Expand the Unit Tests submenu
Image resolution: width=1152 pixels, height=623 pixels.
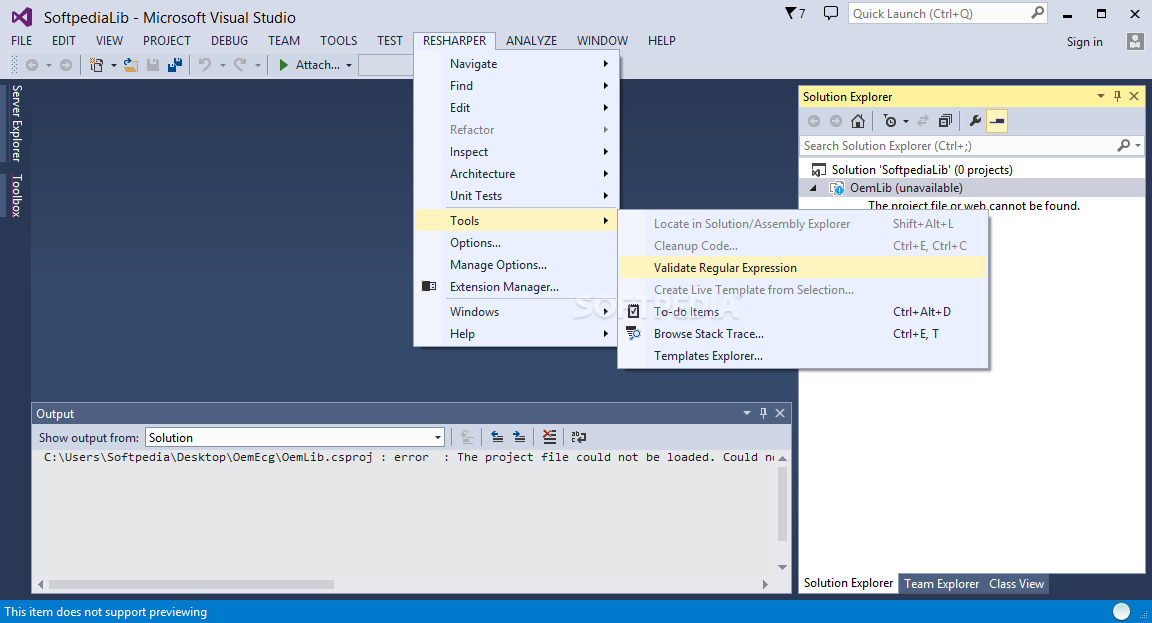click(x=516, y=196)
